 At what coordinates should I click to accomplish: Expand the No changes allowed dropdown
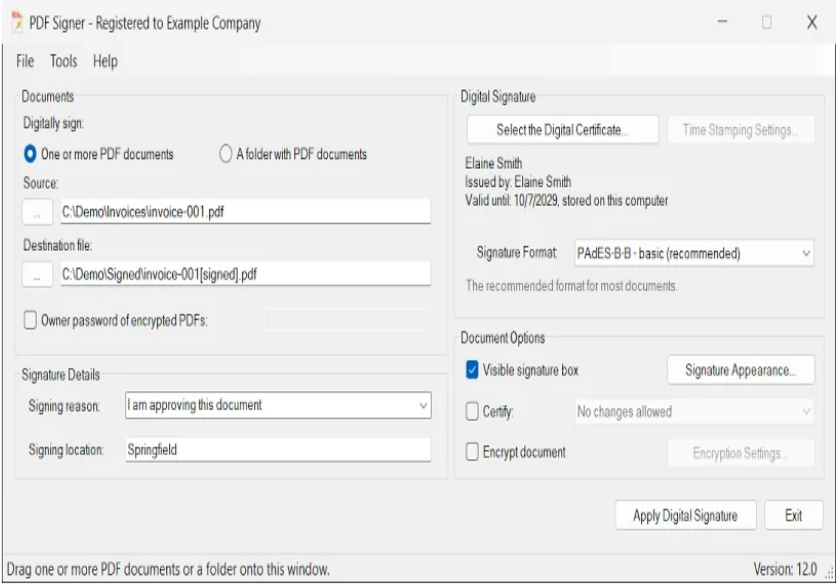[x=694, y=412]
